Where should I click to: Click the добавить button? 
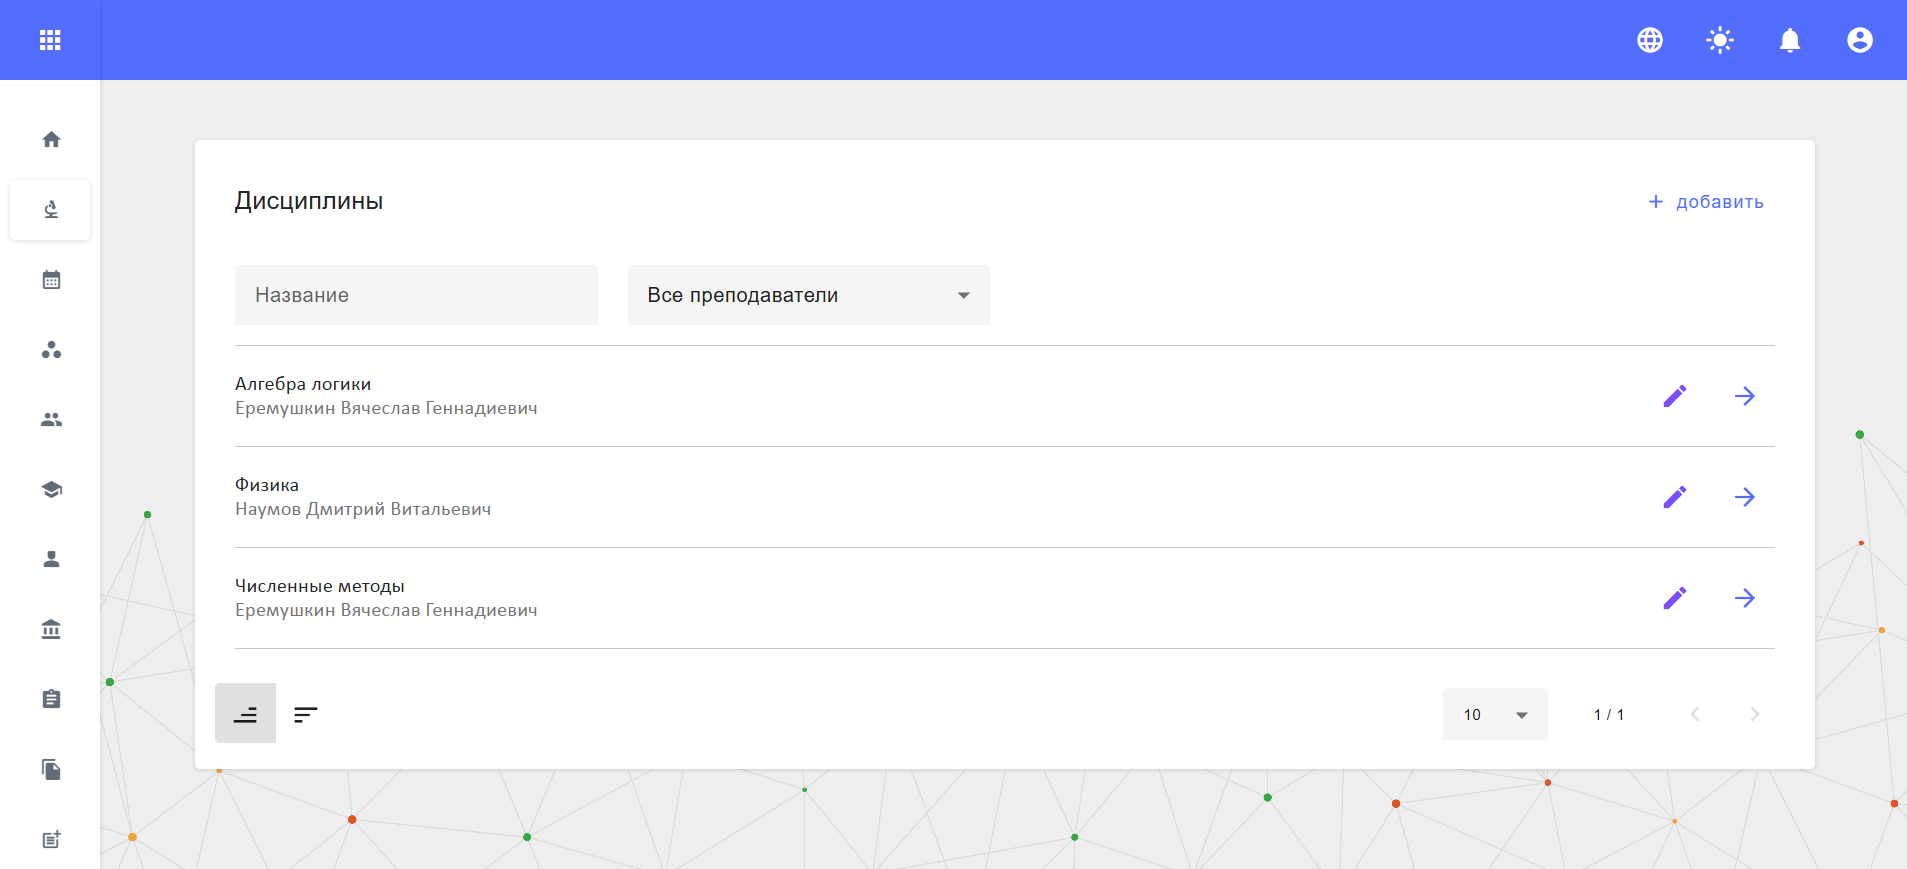tap(1706, 202)
